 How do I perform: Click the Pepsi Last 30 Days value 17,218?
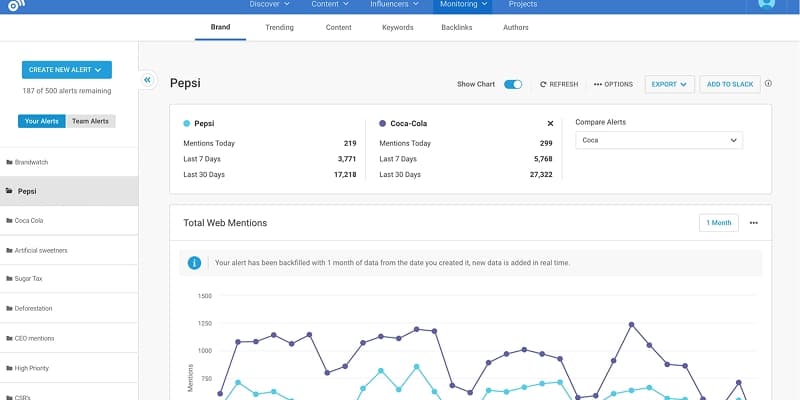tap(345, 175)
